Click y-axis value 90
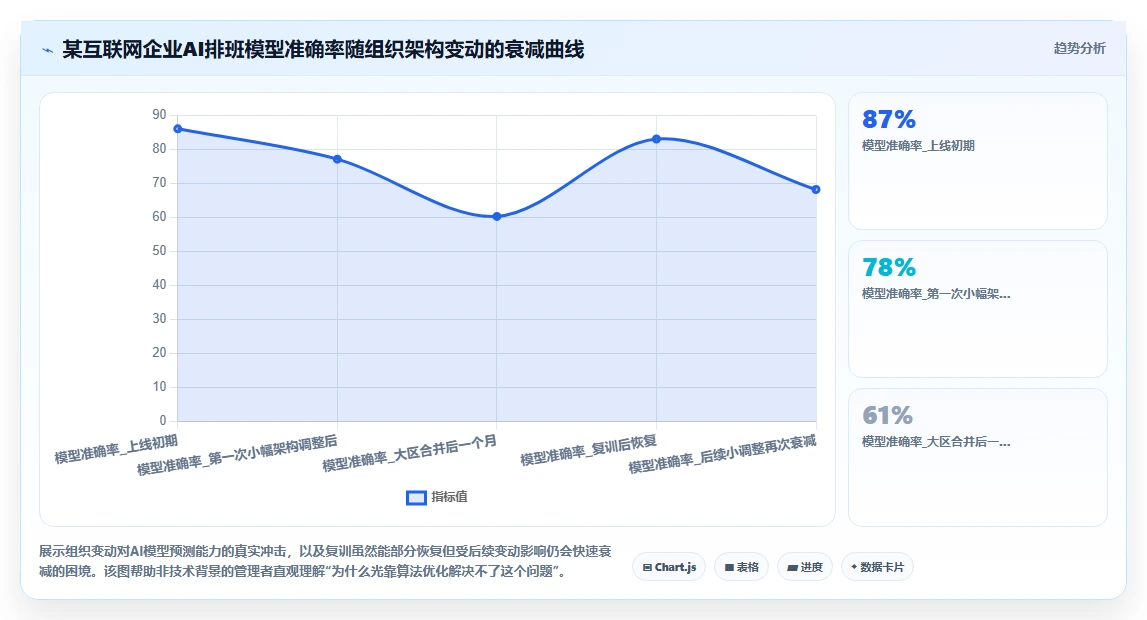This screenshot has width=1147, height=620. [x=159, y=115]
